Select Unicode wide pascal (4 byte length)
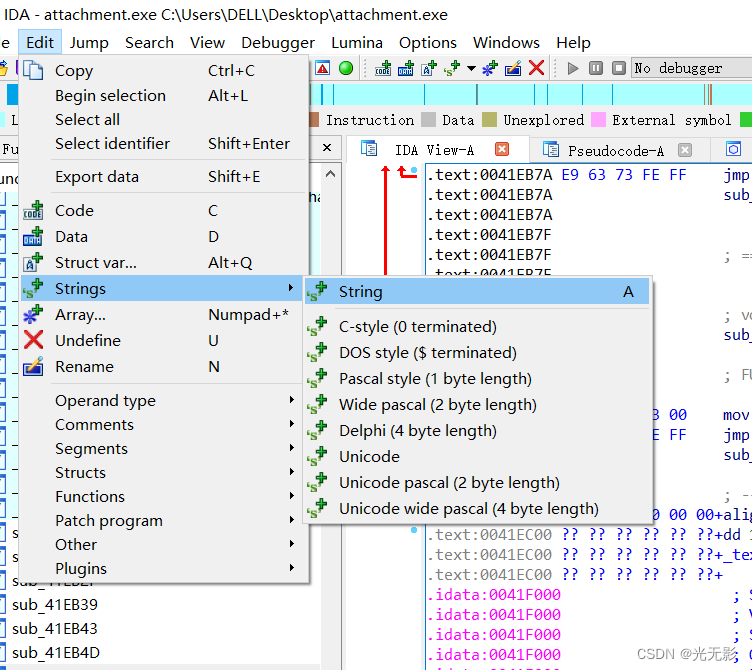The image size is (752, 670). (x=477, y=508)
